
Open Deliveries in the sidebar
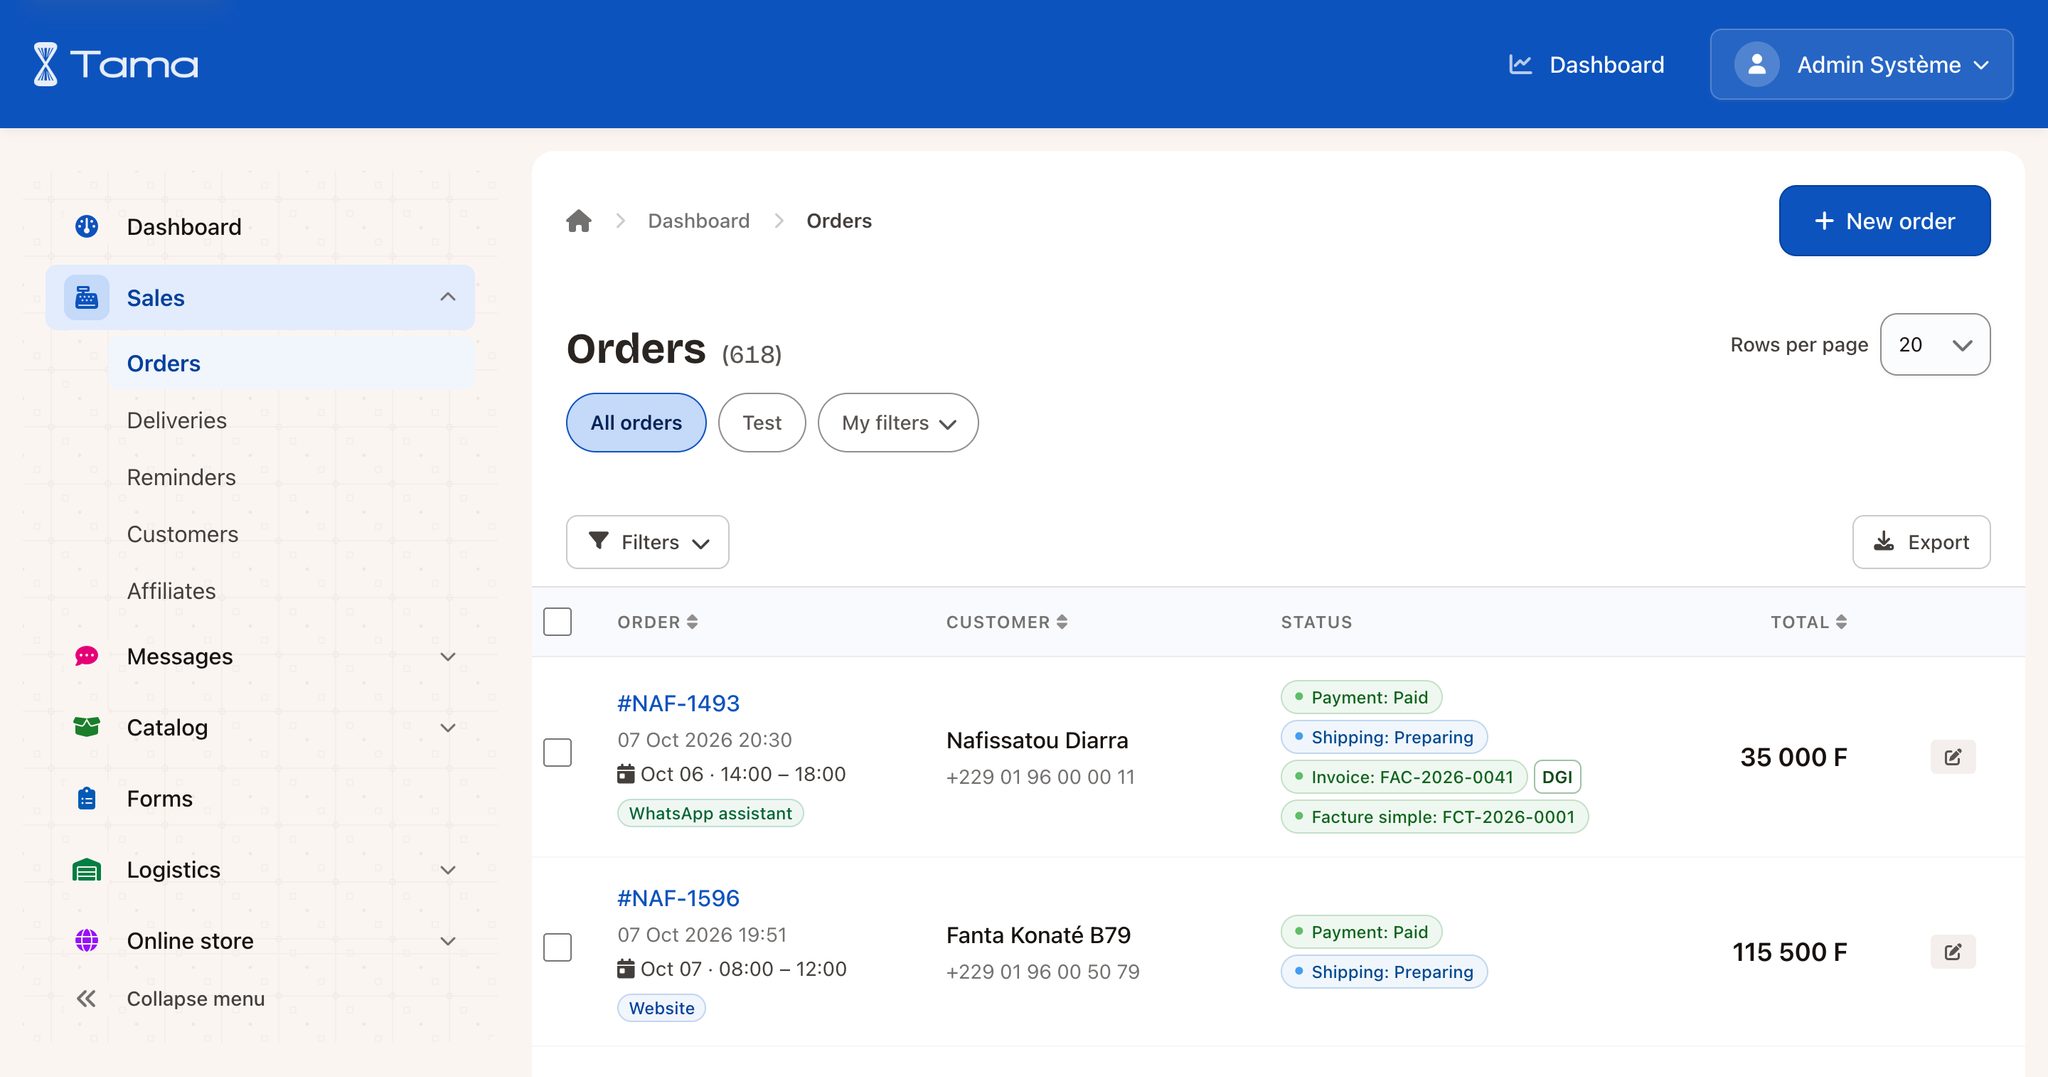[177, 420]
